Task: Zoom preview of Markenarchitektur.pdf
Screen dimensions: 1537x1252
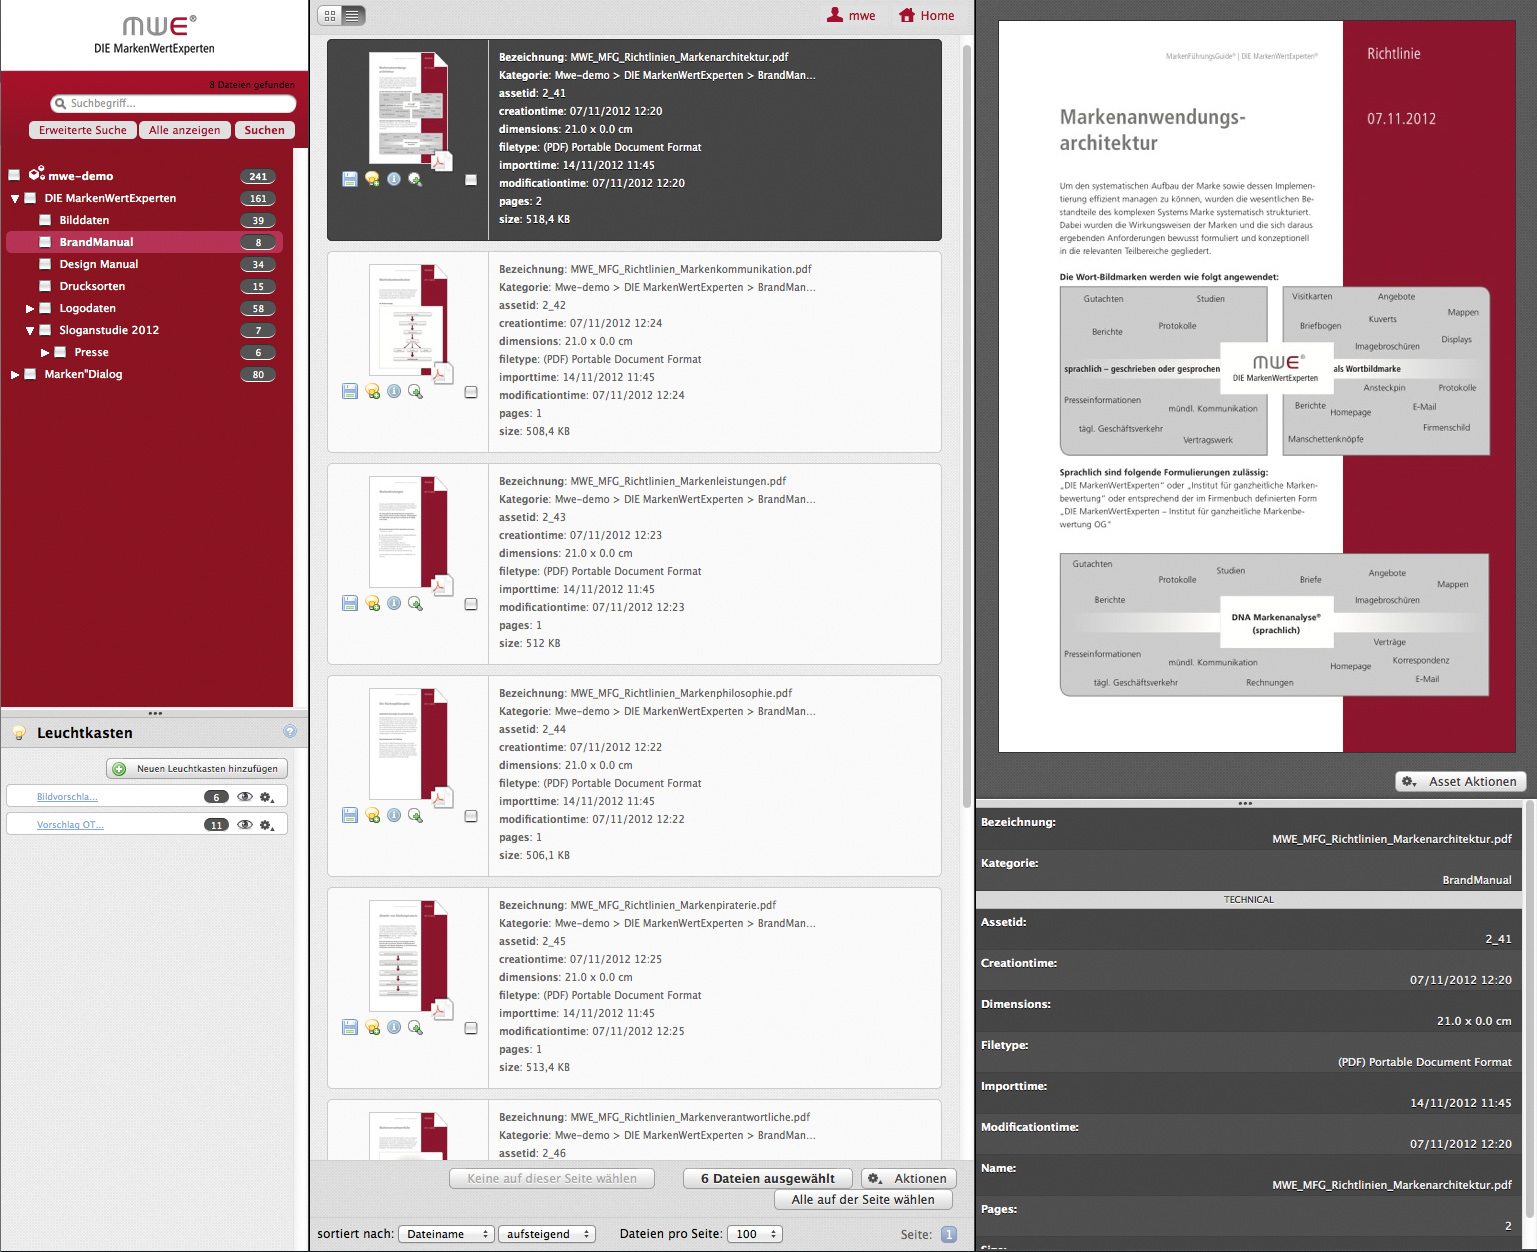Action: tap(415, 179)
